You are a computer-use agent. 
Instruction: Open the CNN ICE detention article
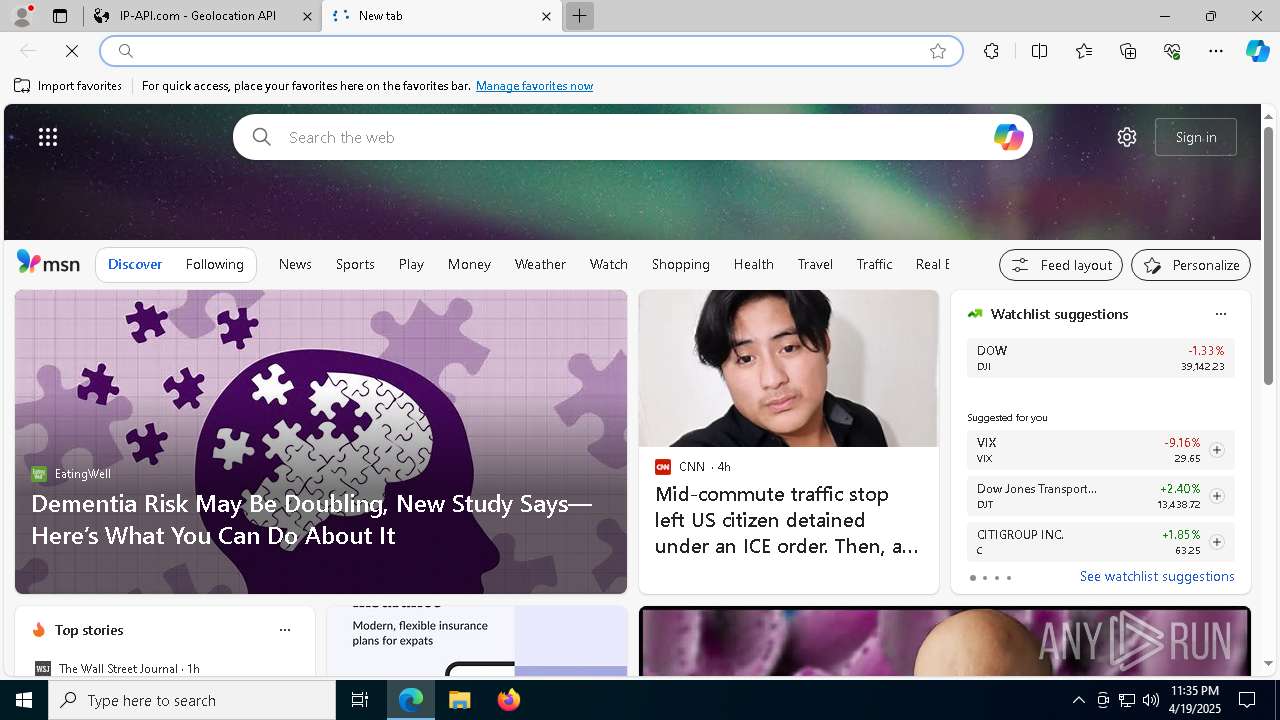788,442
